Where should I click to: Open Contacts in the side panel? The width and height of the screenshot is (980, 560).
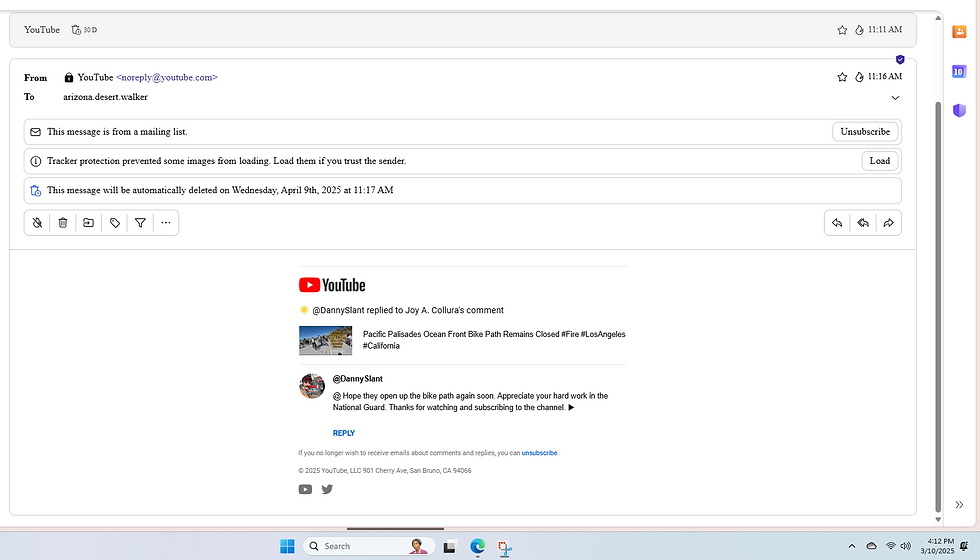tap(959, 31)
